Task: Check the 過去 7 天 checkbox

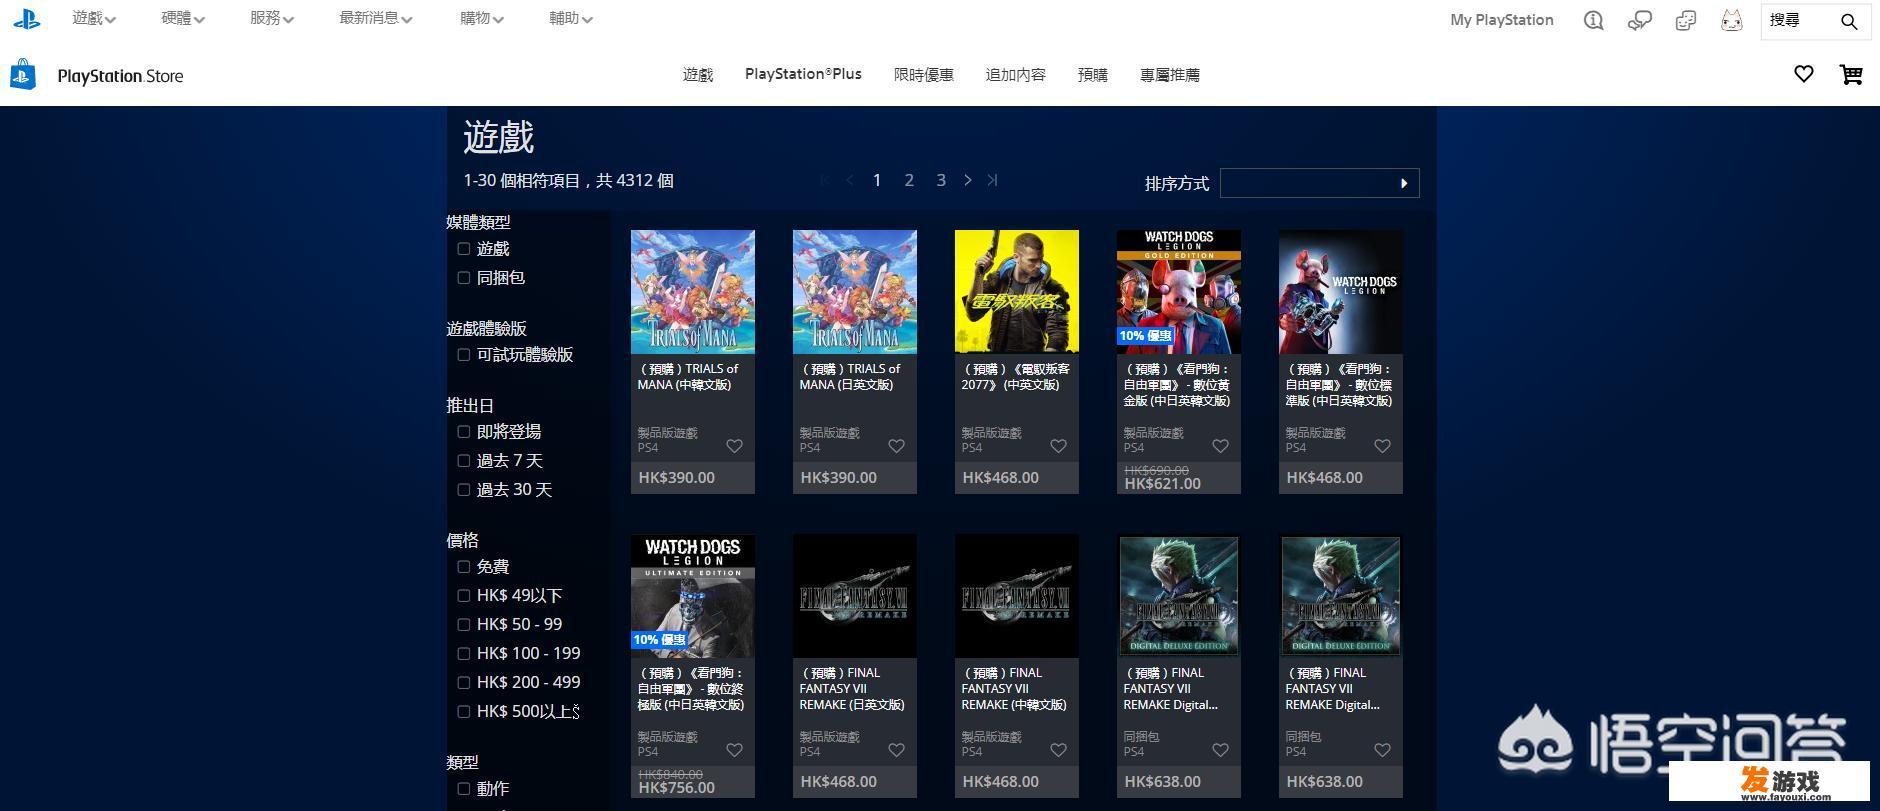Action: tap(463, 461)
